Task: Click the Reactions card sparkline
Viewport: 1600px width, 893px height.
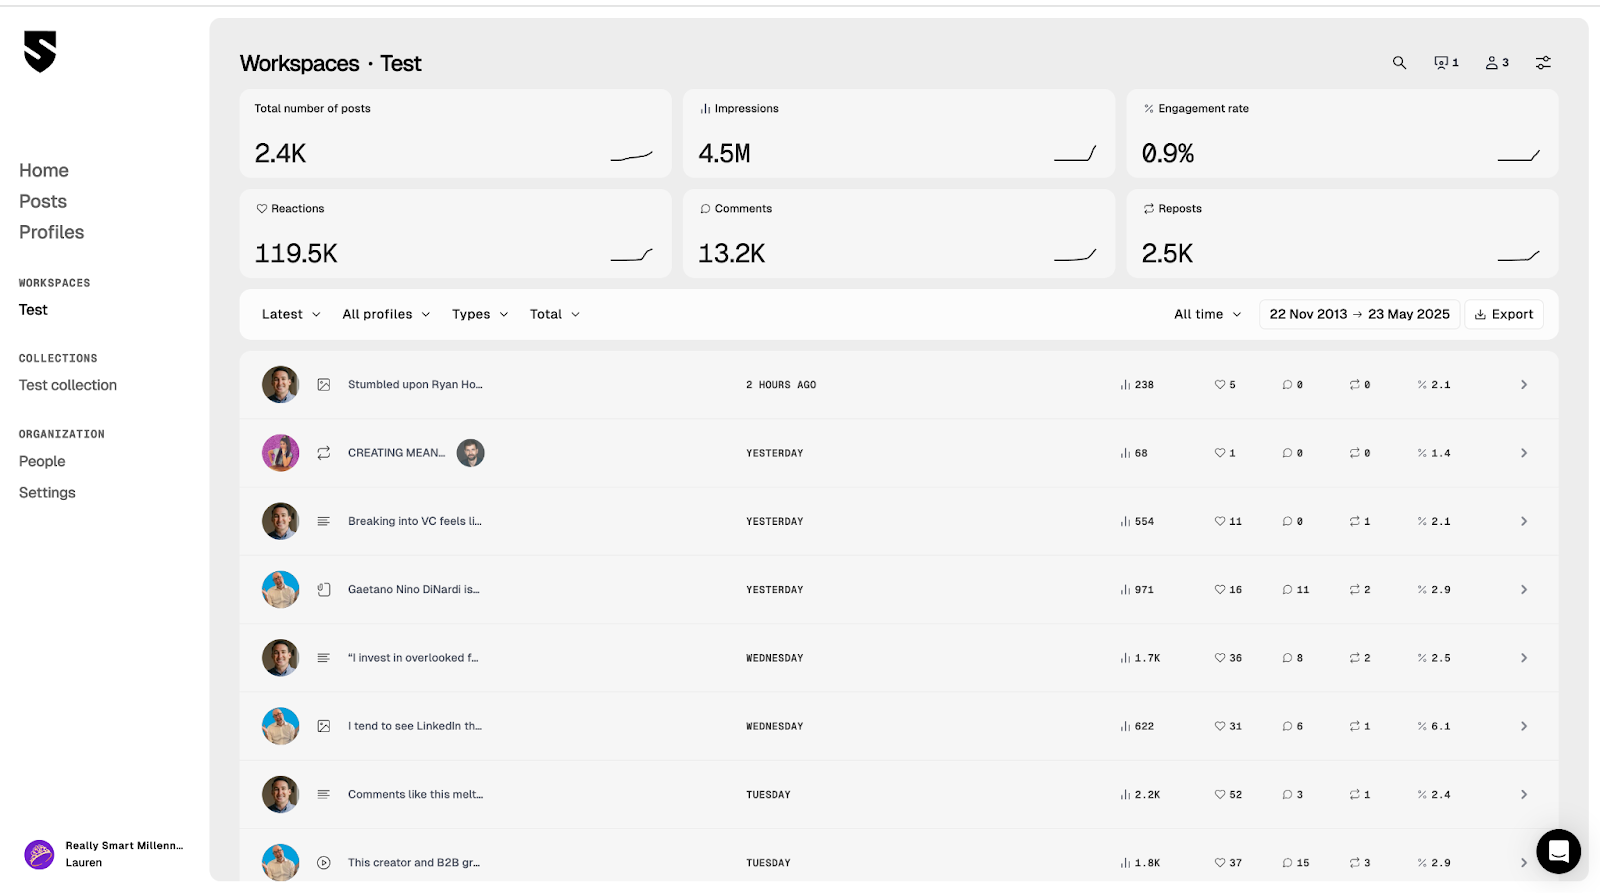Action: (632, 255)
